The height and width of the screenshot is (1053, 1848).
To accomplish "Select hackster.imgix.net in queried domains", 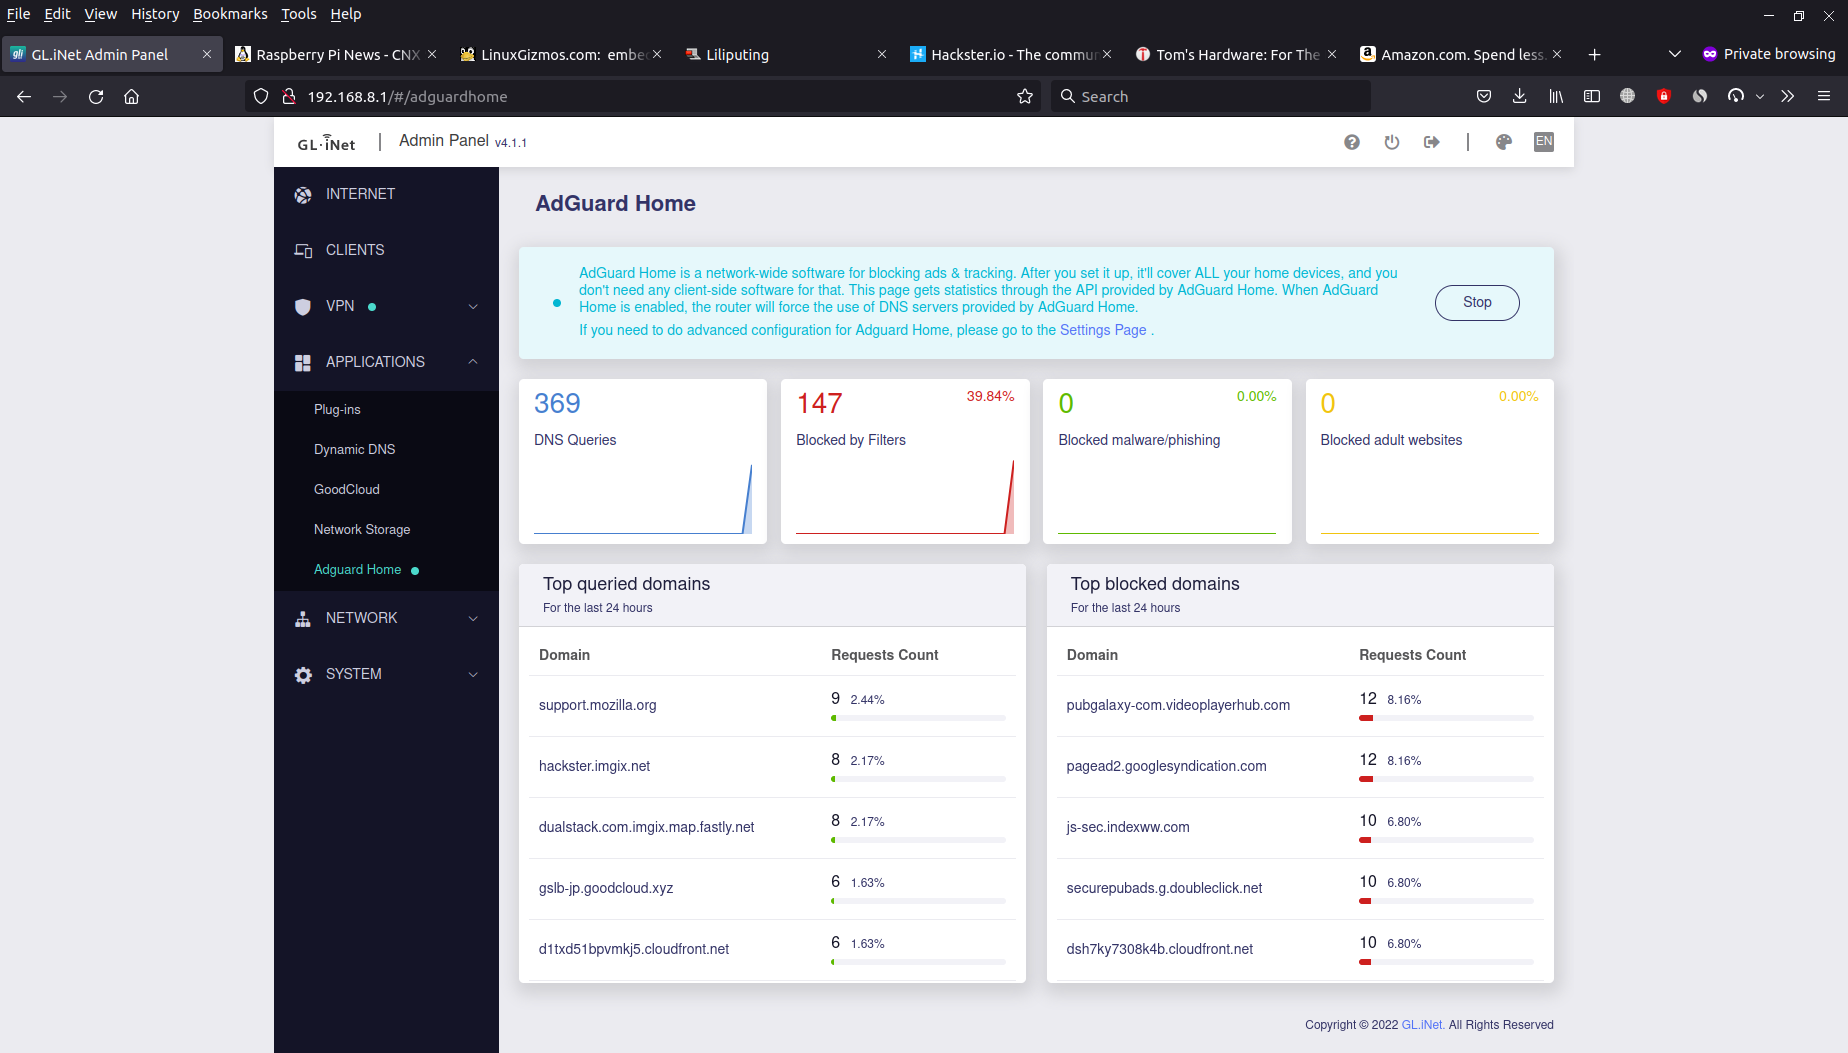I will click(594, 767).
